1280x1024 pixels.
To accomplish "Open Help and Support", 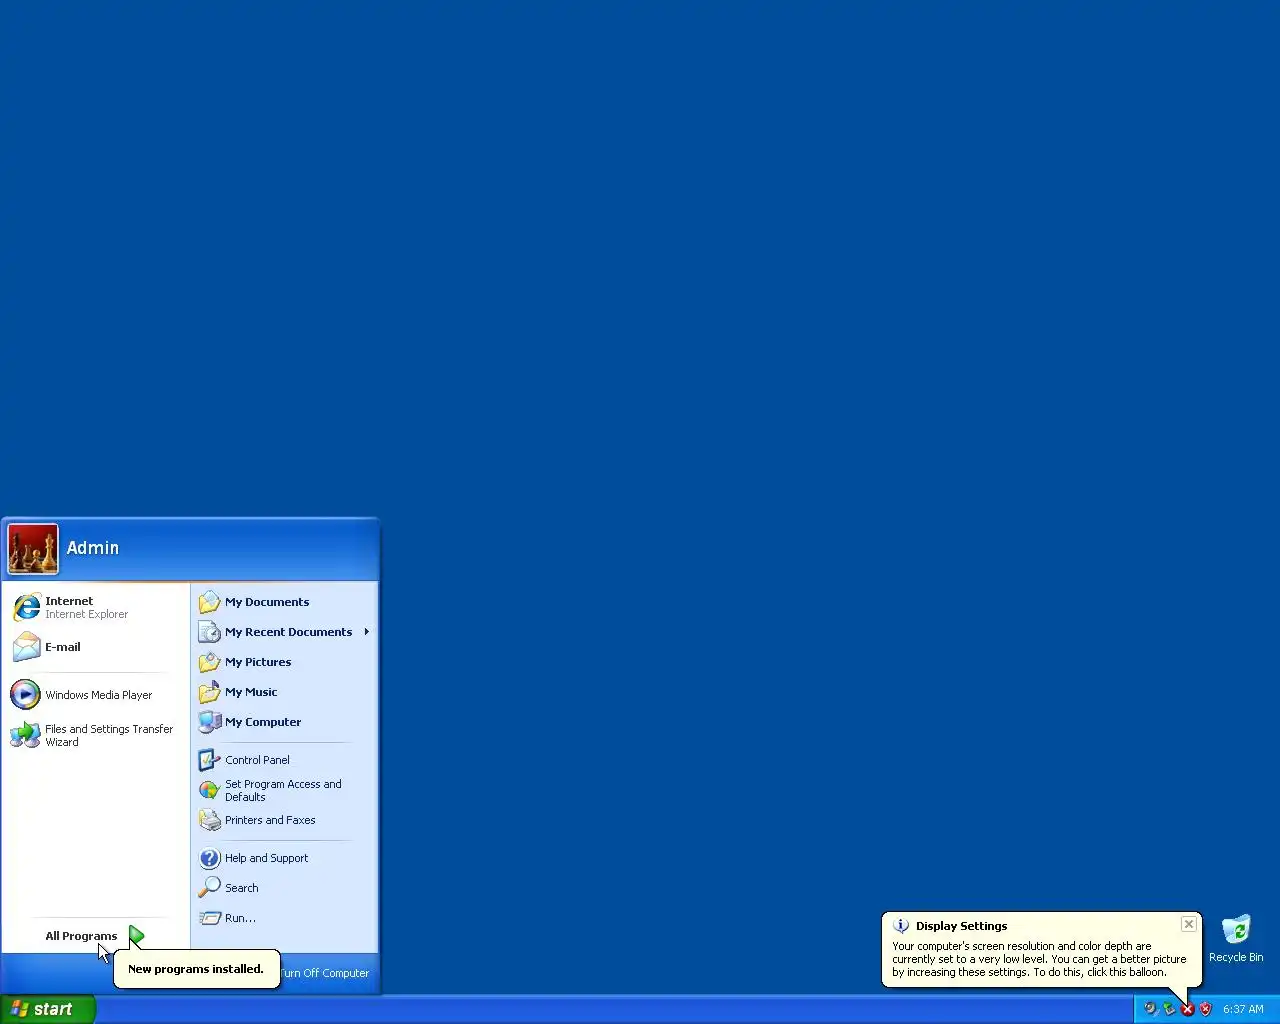I will pyautogui.click(x=284, y=858).
